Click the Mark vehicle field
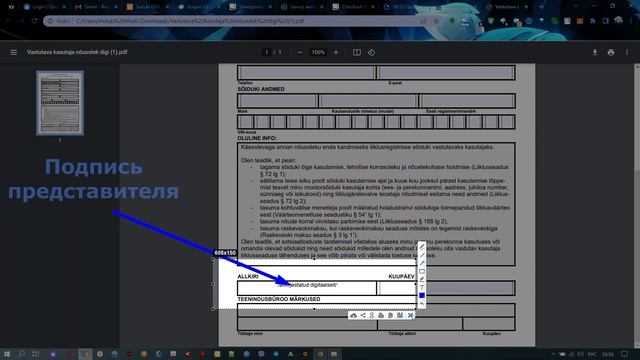 (278, 101)
